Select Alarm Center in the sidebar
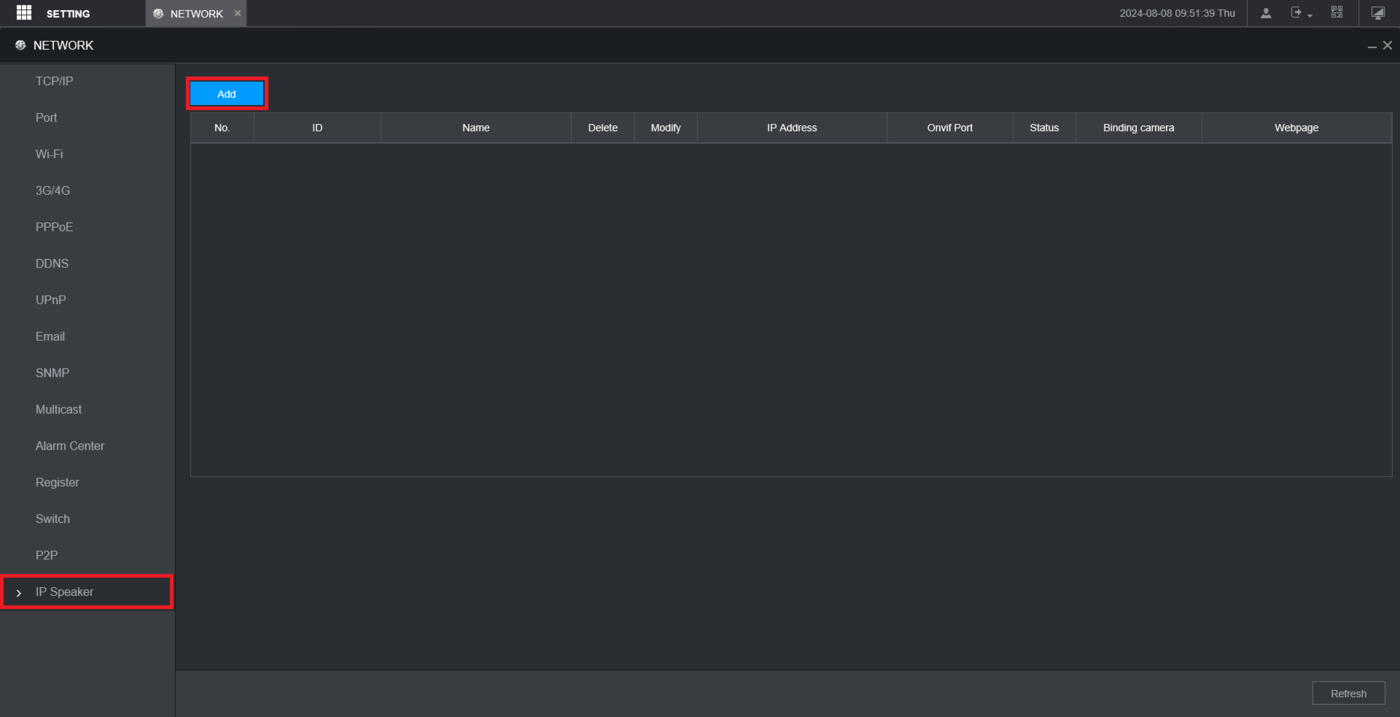This screenshot has height=717, width=1400. pyautogui.click(x=69, y=445)
